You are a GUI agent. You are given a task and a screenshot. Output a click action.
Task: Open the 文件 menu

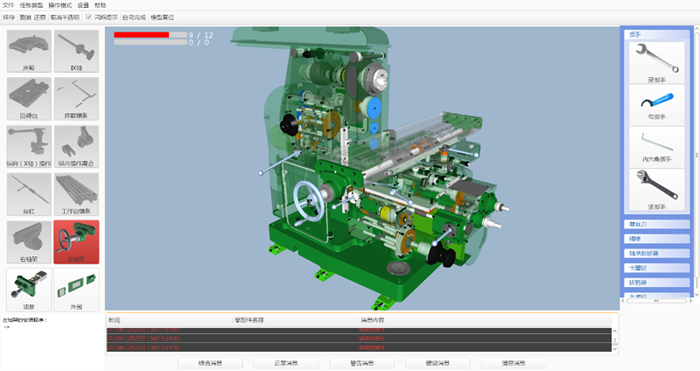[x=8, y=5]
